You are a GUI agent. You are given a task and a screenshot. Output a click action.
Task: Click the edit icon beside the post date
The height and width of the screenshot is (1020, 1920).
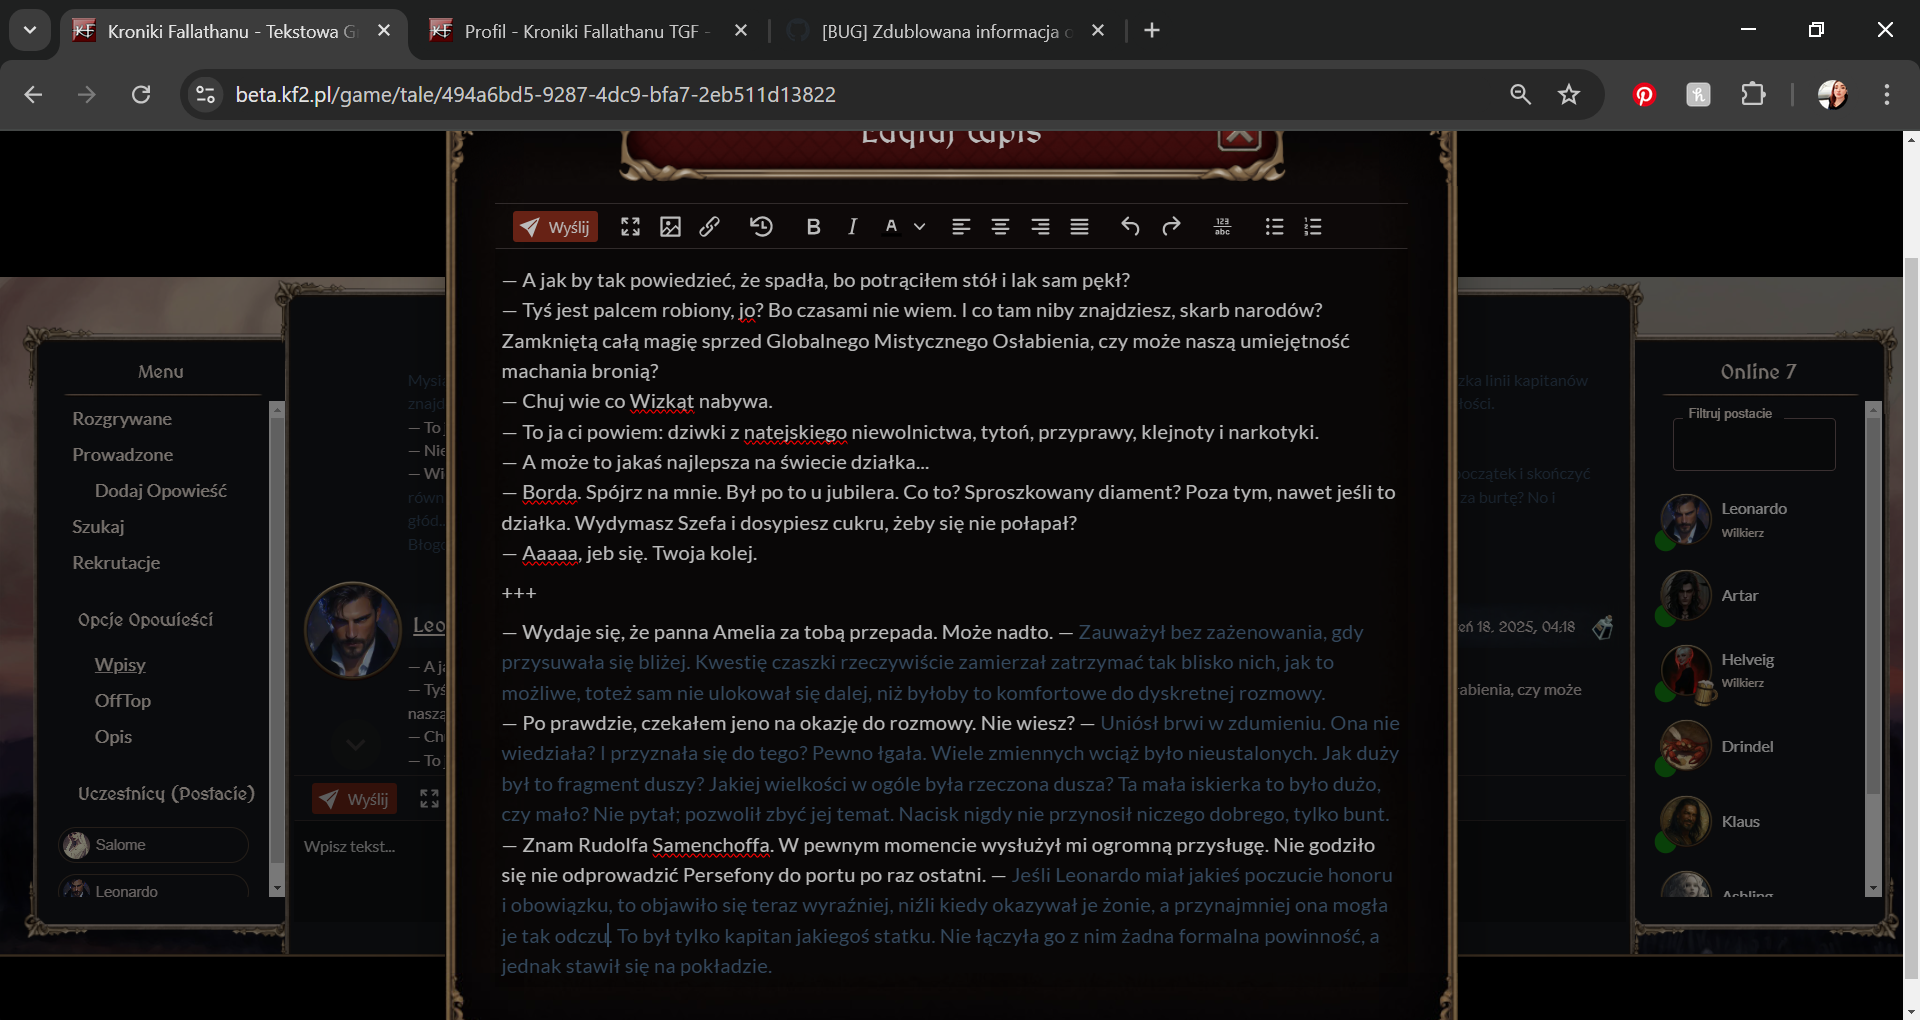1603,627
